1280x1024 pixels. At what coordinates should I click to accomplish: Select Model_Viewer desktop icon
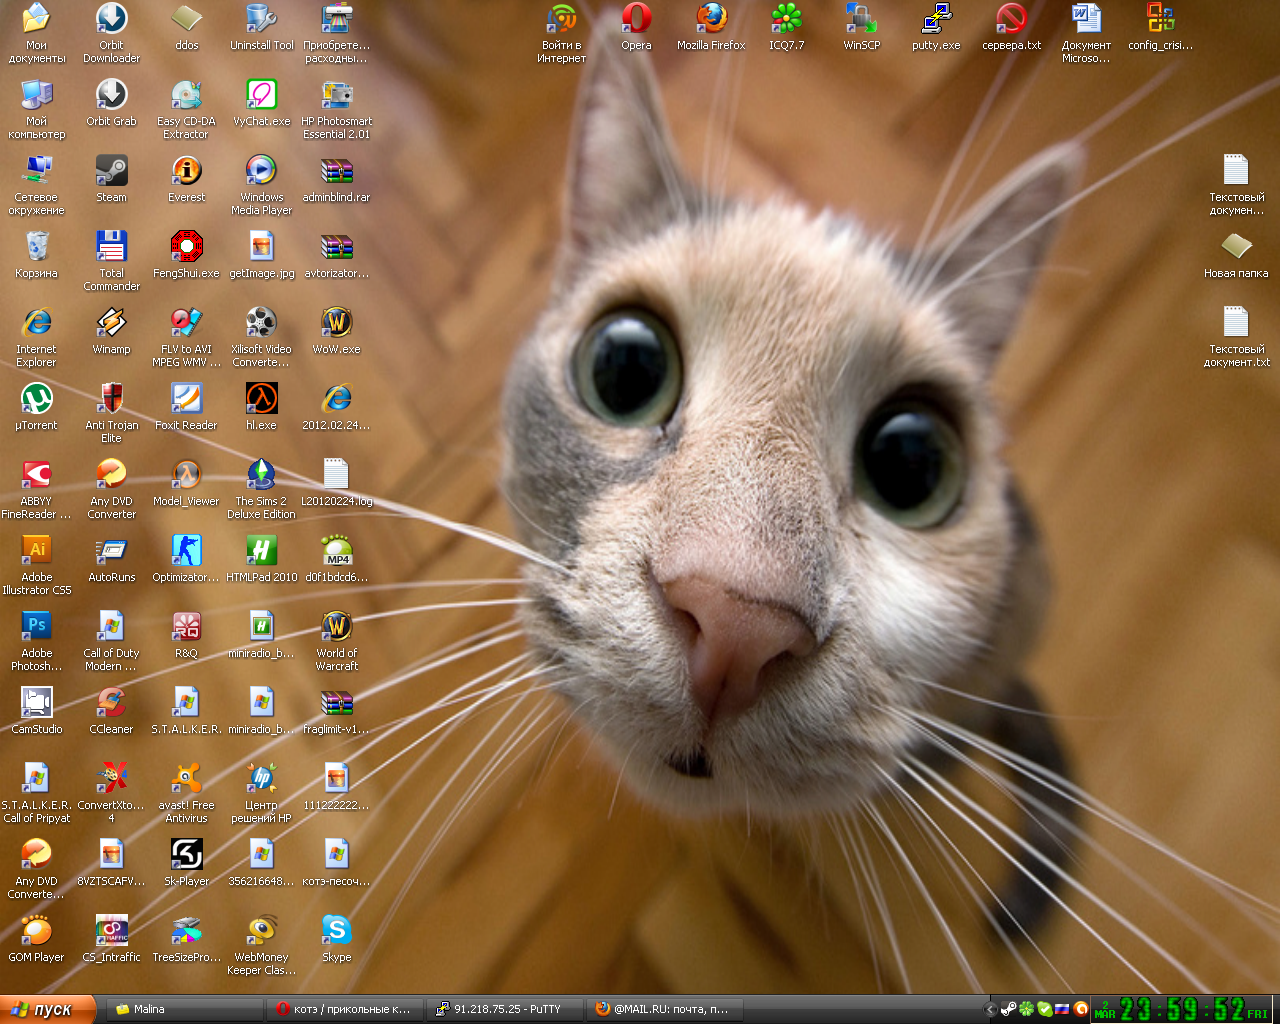tap(186, 475)
